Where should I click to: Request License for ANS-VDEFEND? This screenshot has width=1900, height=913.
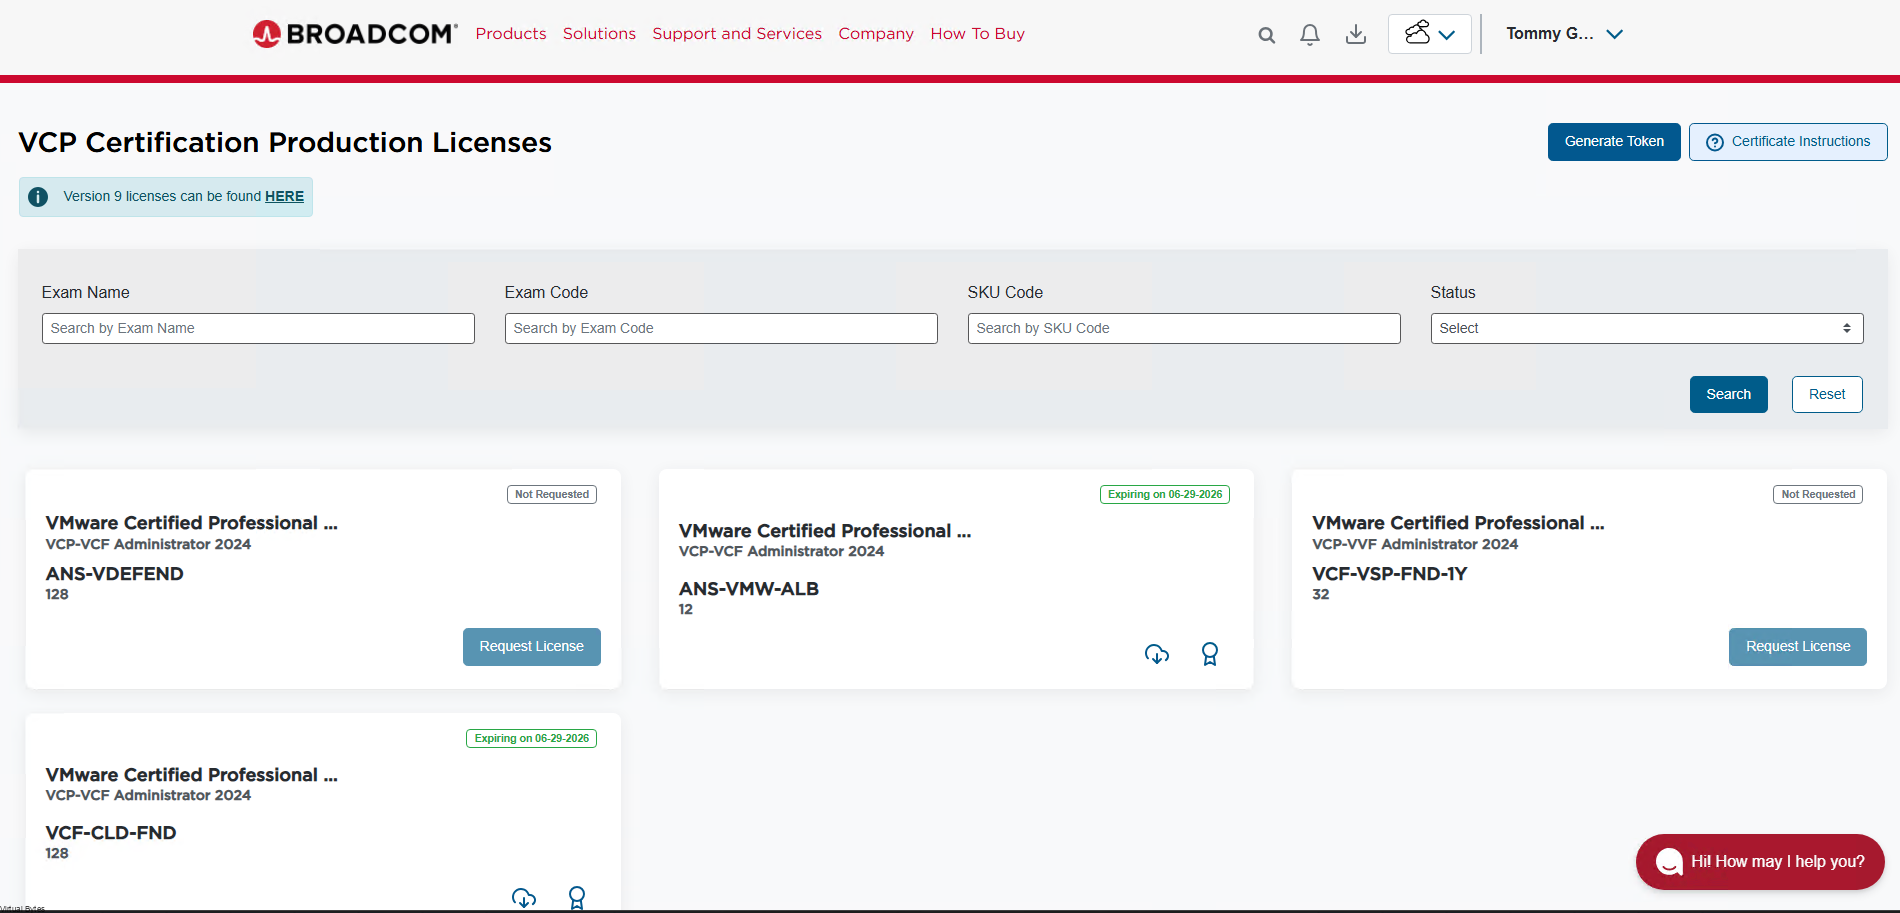coord(531,647)
